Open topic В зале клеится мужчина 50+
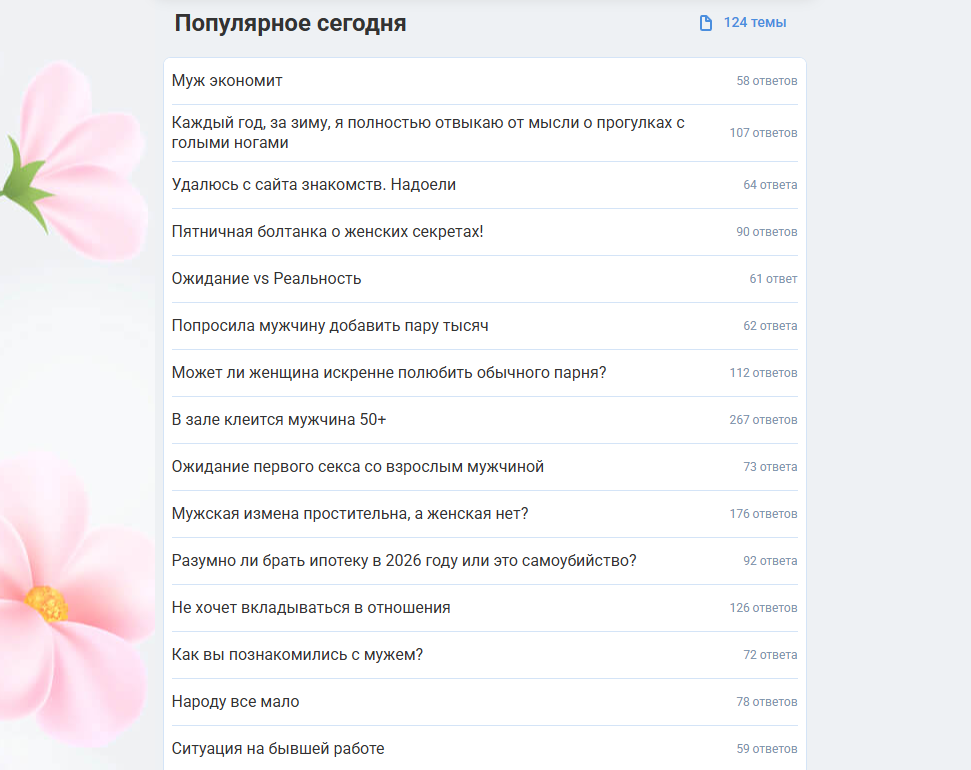This screenshot has width=971, height=770. [x=279, y=420]
